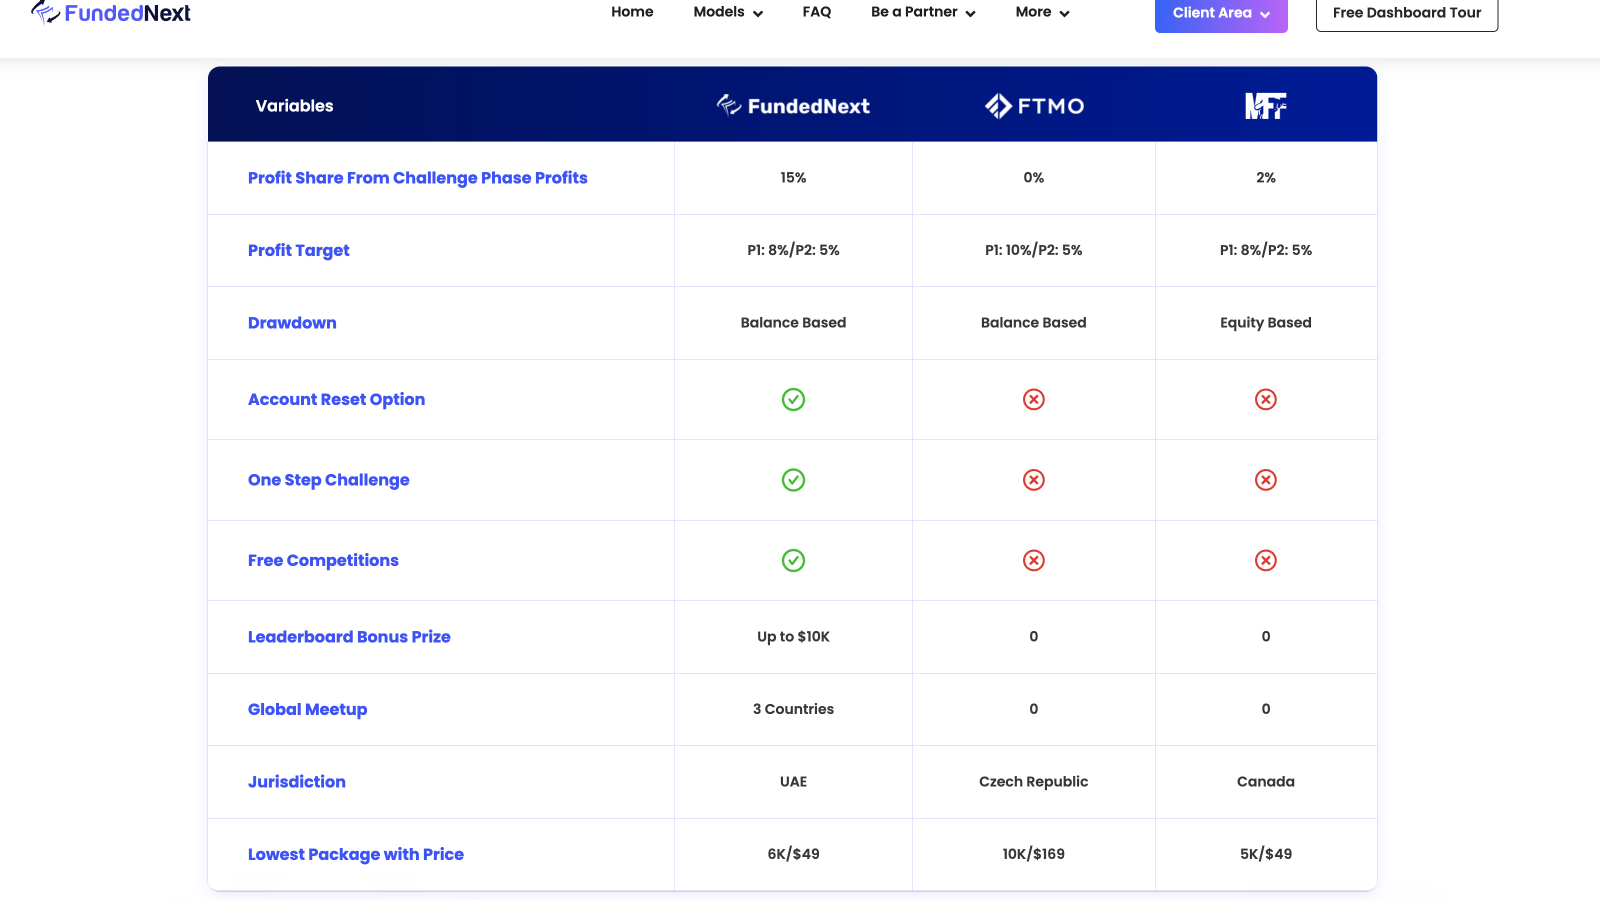
Task: Open the FAQ page from the menu
Action: pos(816,12)
